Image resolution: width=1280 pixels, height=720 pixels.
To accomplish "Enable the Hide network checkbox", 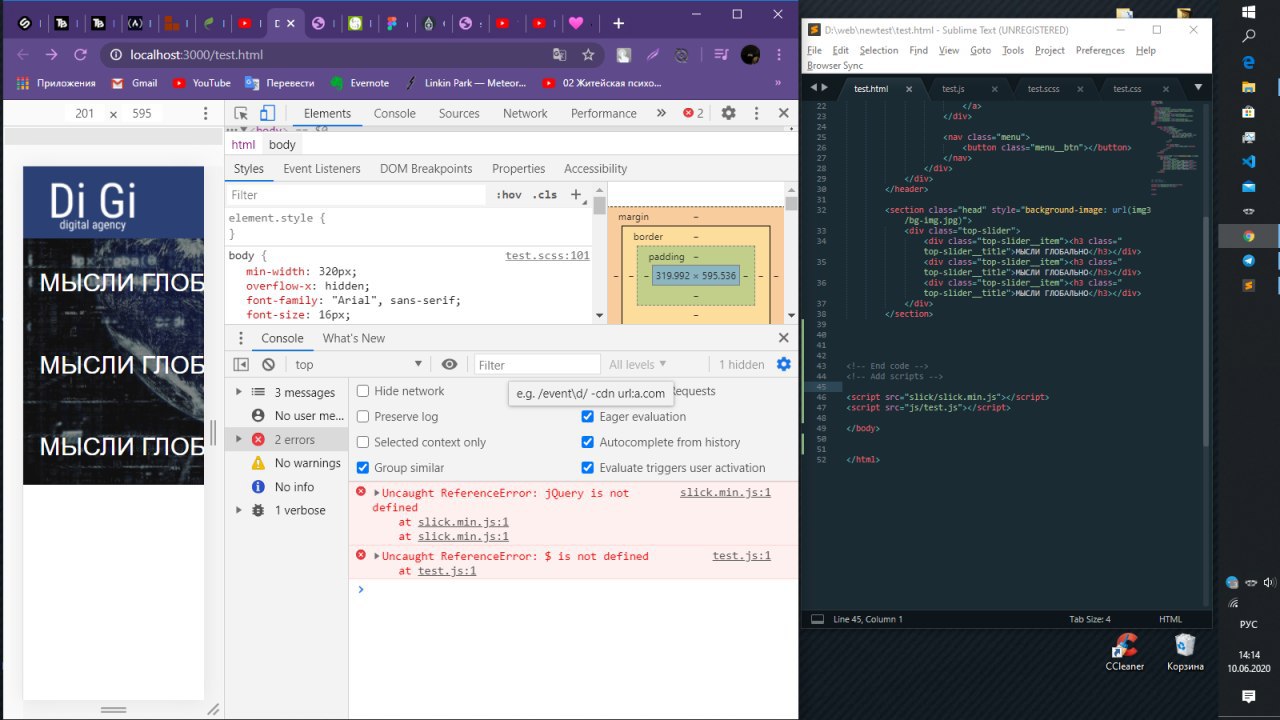I will (363, 391).
